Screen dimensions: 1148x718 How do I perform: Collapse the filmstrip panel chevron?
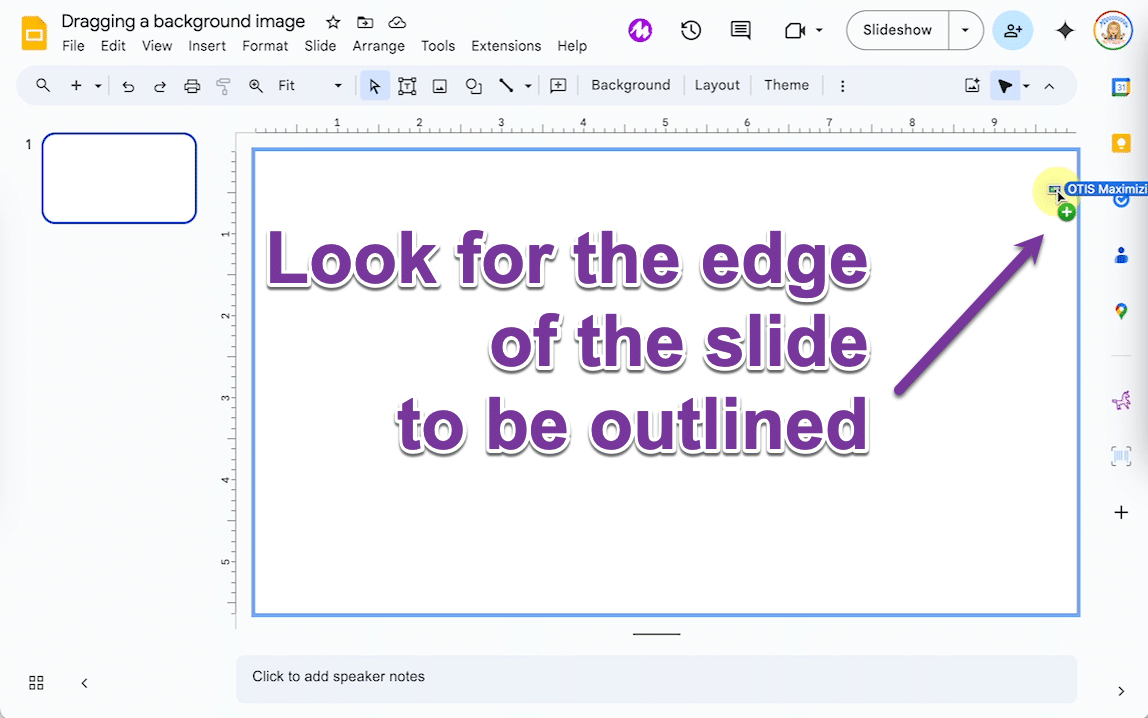click(x=84, y=683)
